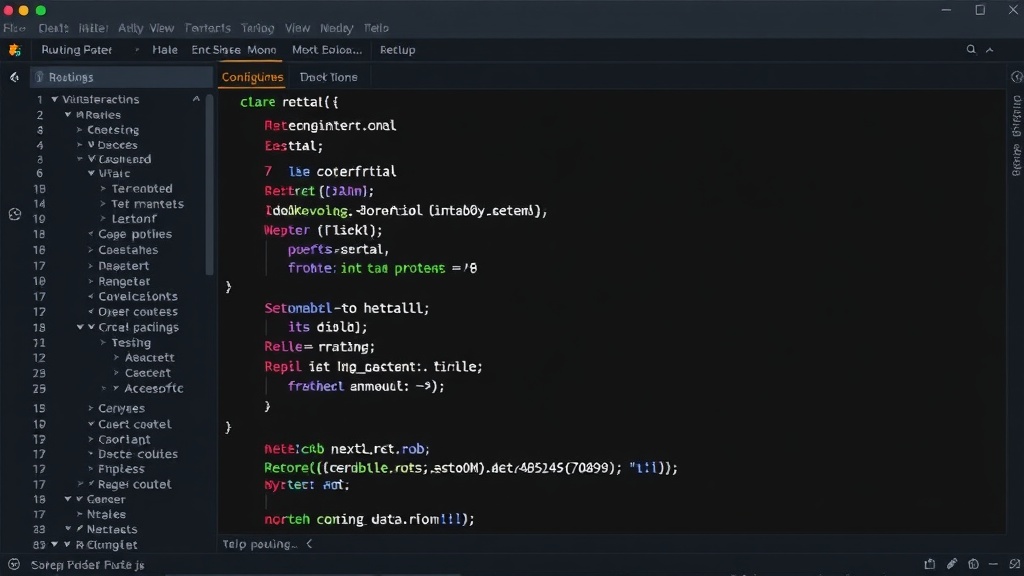Click the Telp pouting.. label
1024x576 pixels.
click(260, 544)
